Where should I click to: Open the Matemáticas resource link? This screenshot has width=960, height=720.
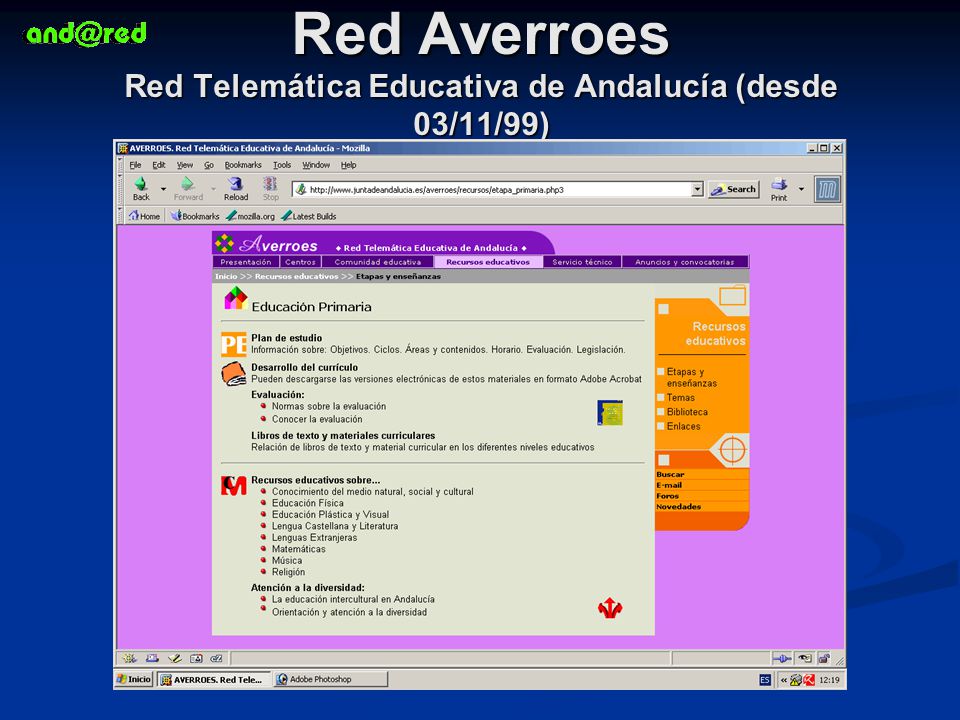[299, 549]
